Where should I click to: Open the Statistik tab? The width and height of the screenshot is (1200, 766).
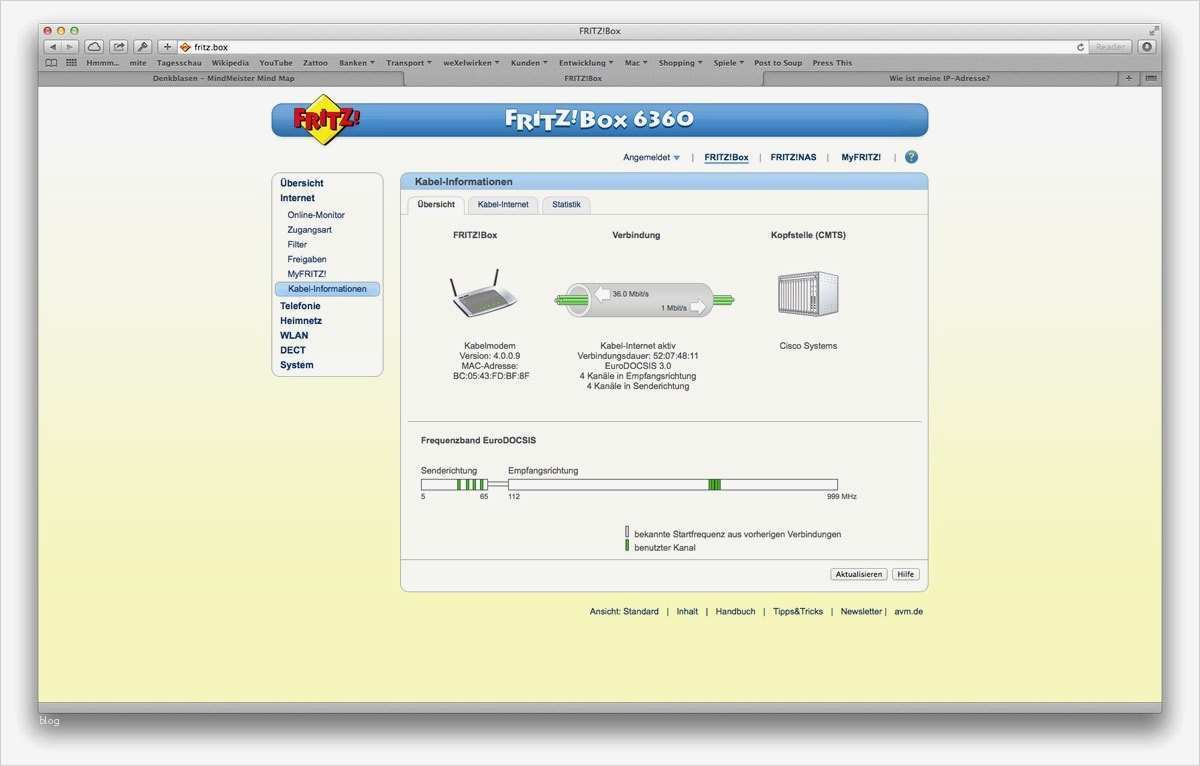(566, 204)
